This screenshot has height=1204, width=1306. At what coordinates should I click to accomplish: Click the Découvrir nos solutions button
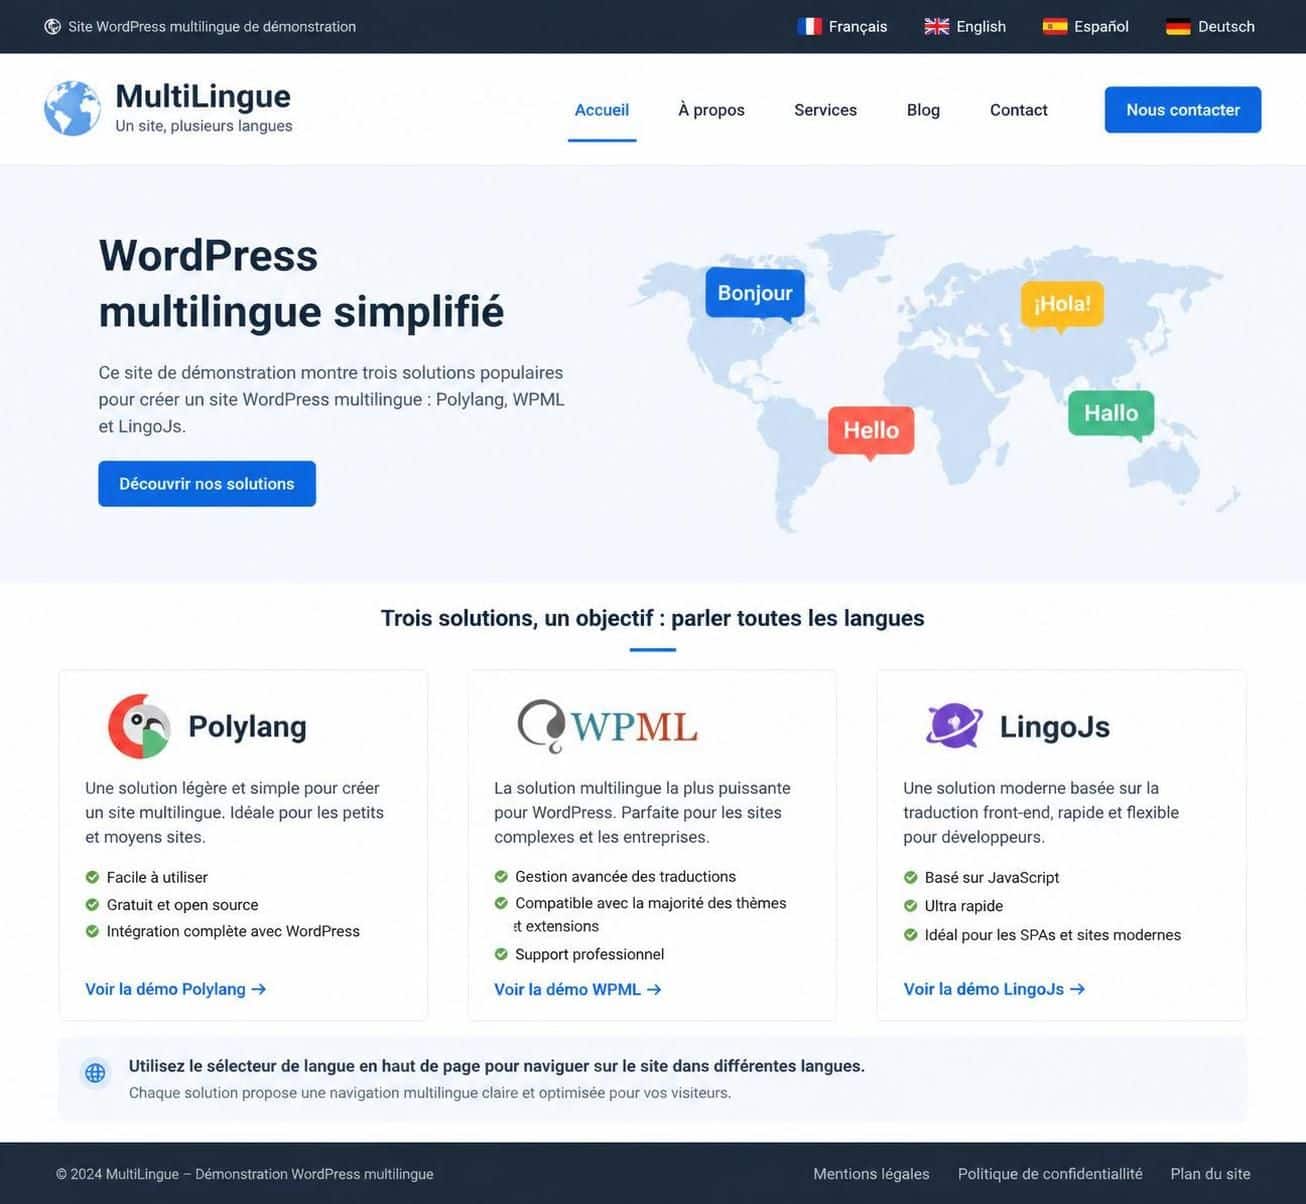207,484
